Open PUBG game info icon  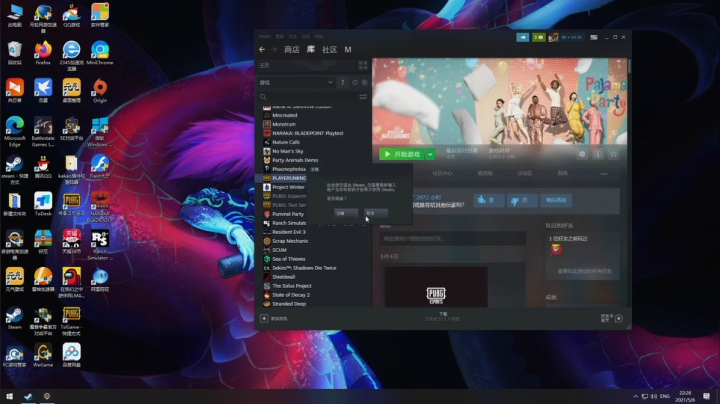[x=597, y=154]
